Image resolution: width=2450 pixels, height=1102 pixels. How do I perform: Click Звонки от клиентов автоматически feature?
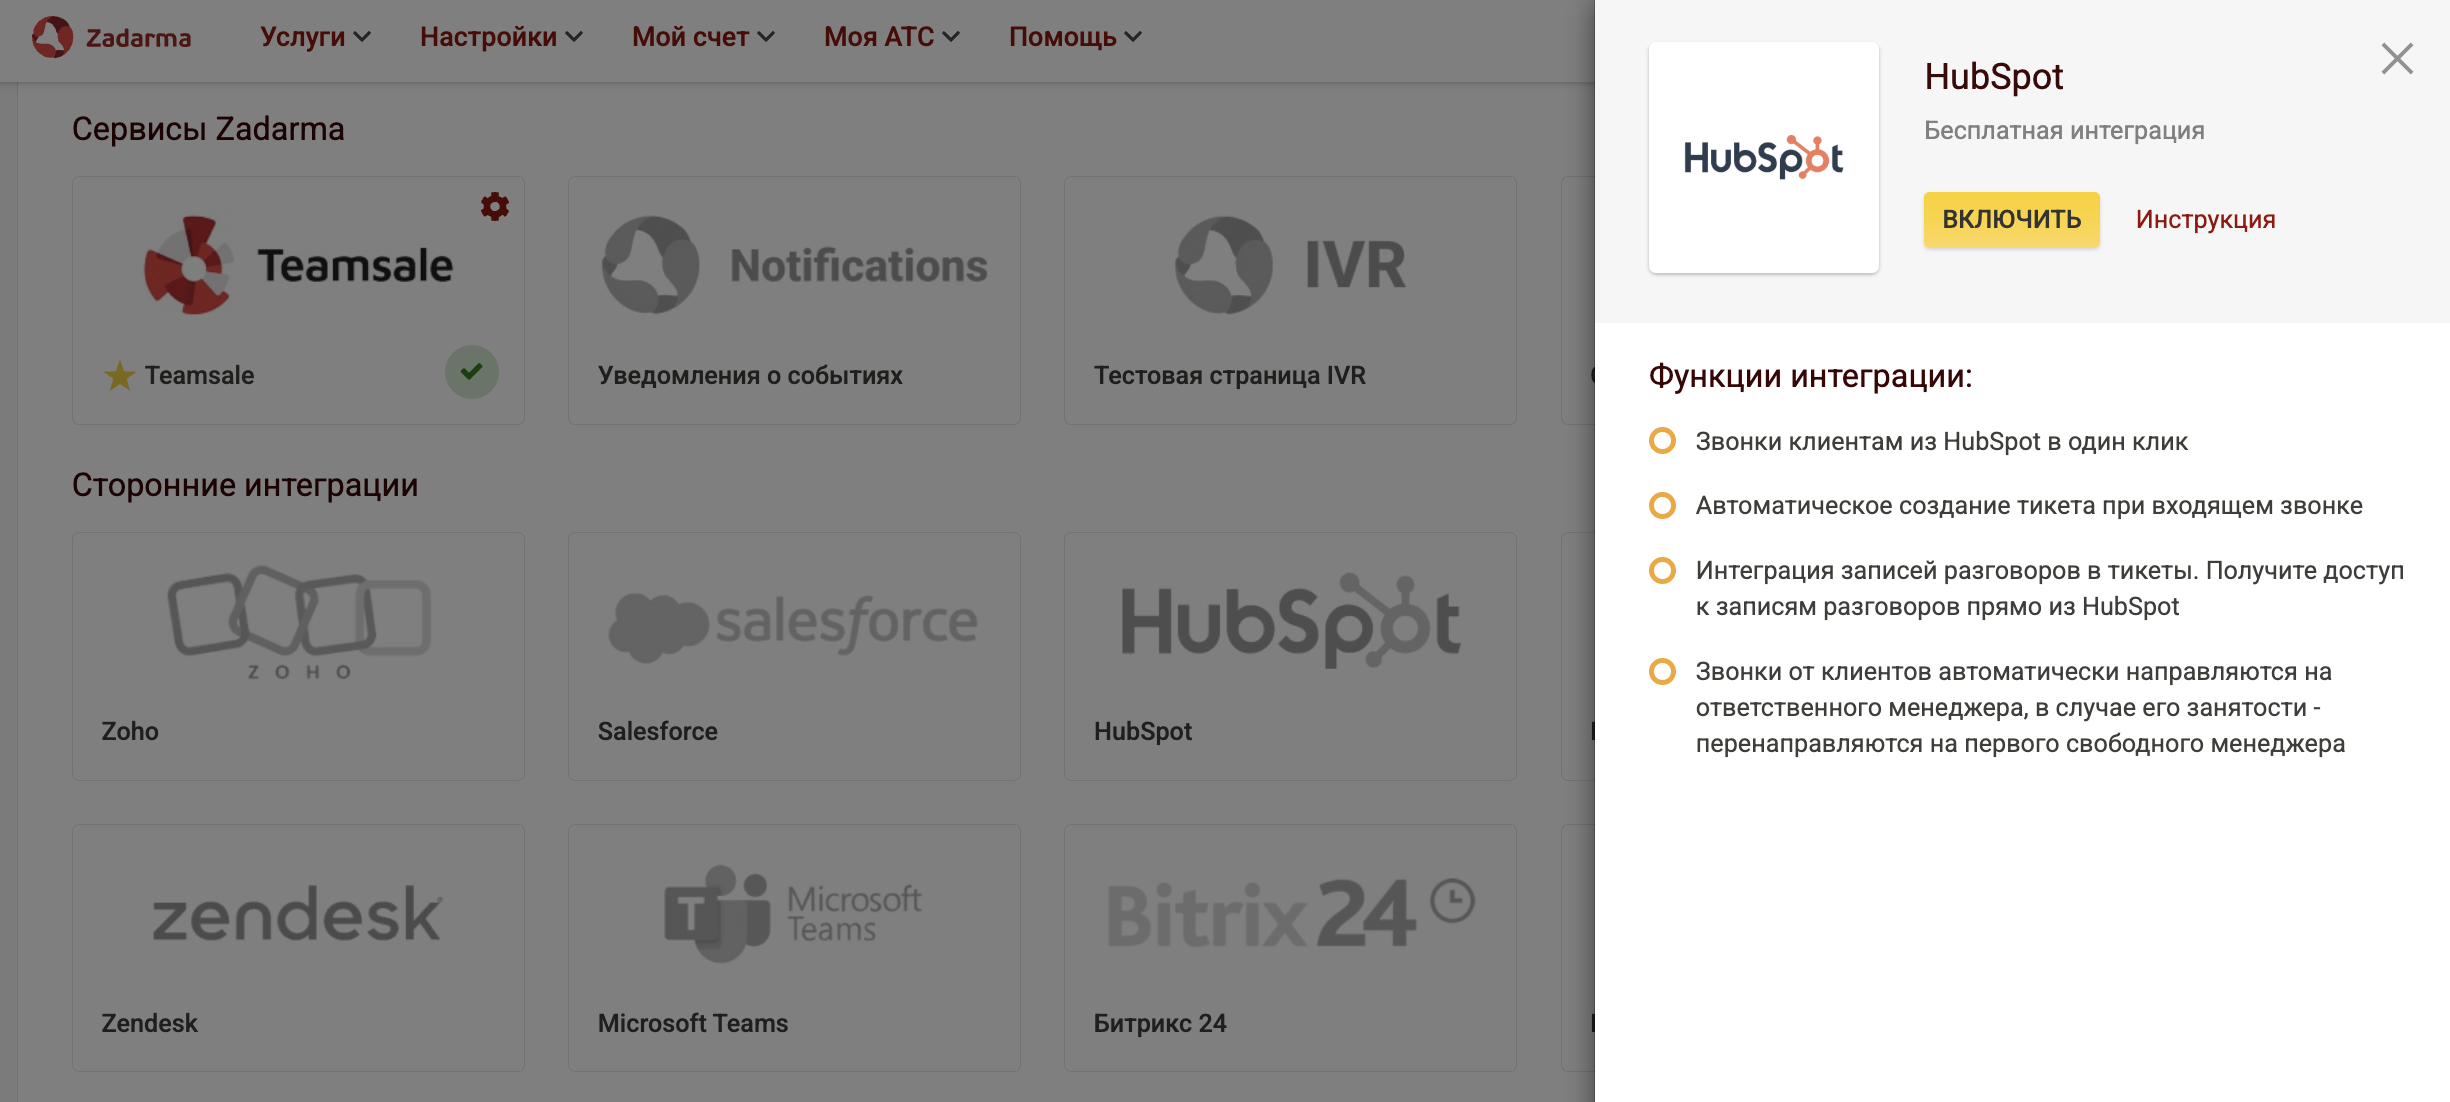point(2020,707)
